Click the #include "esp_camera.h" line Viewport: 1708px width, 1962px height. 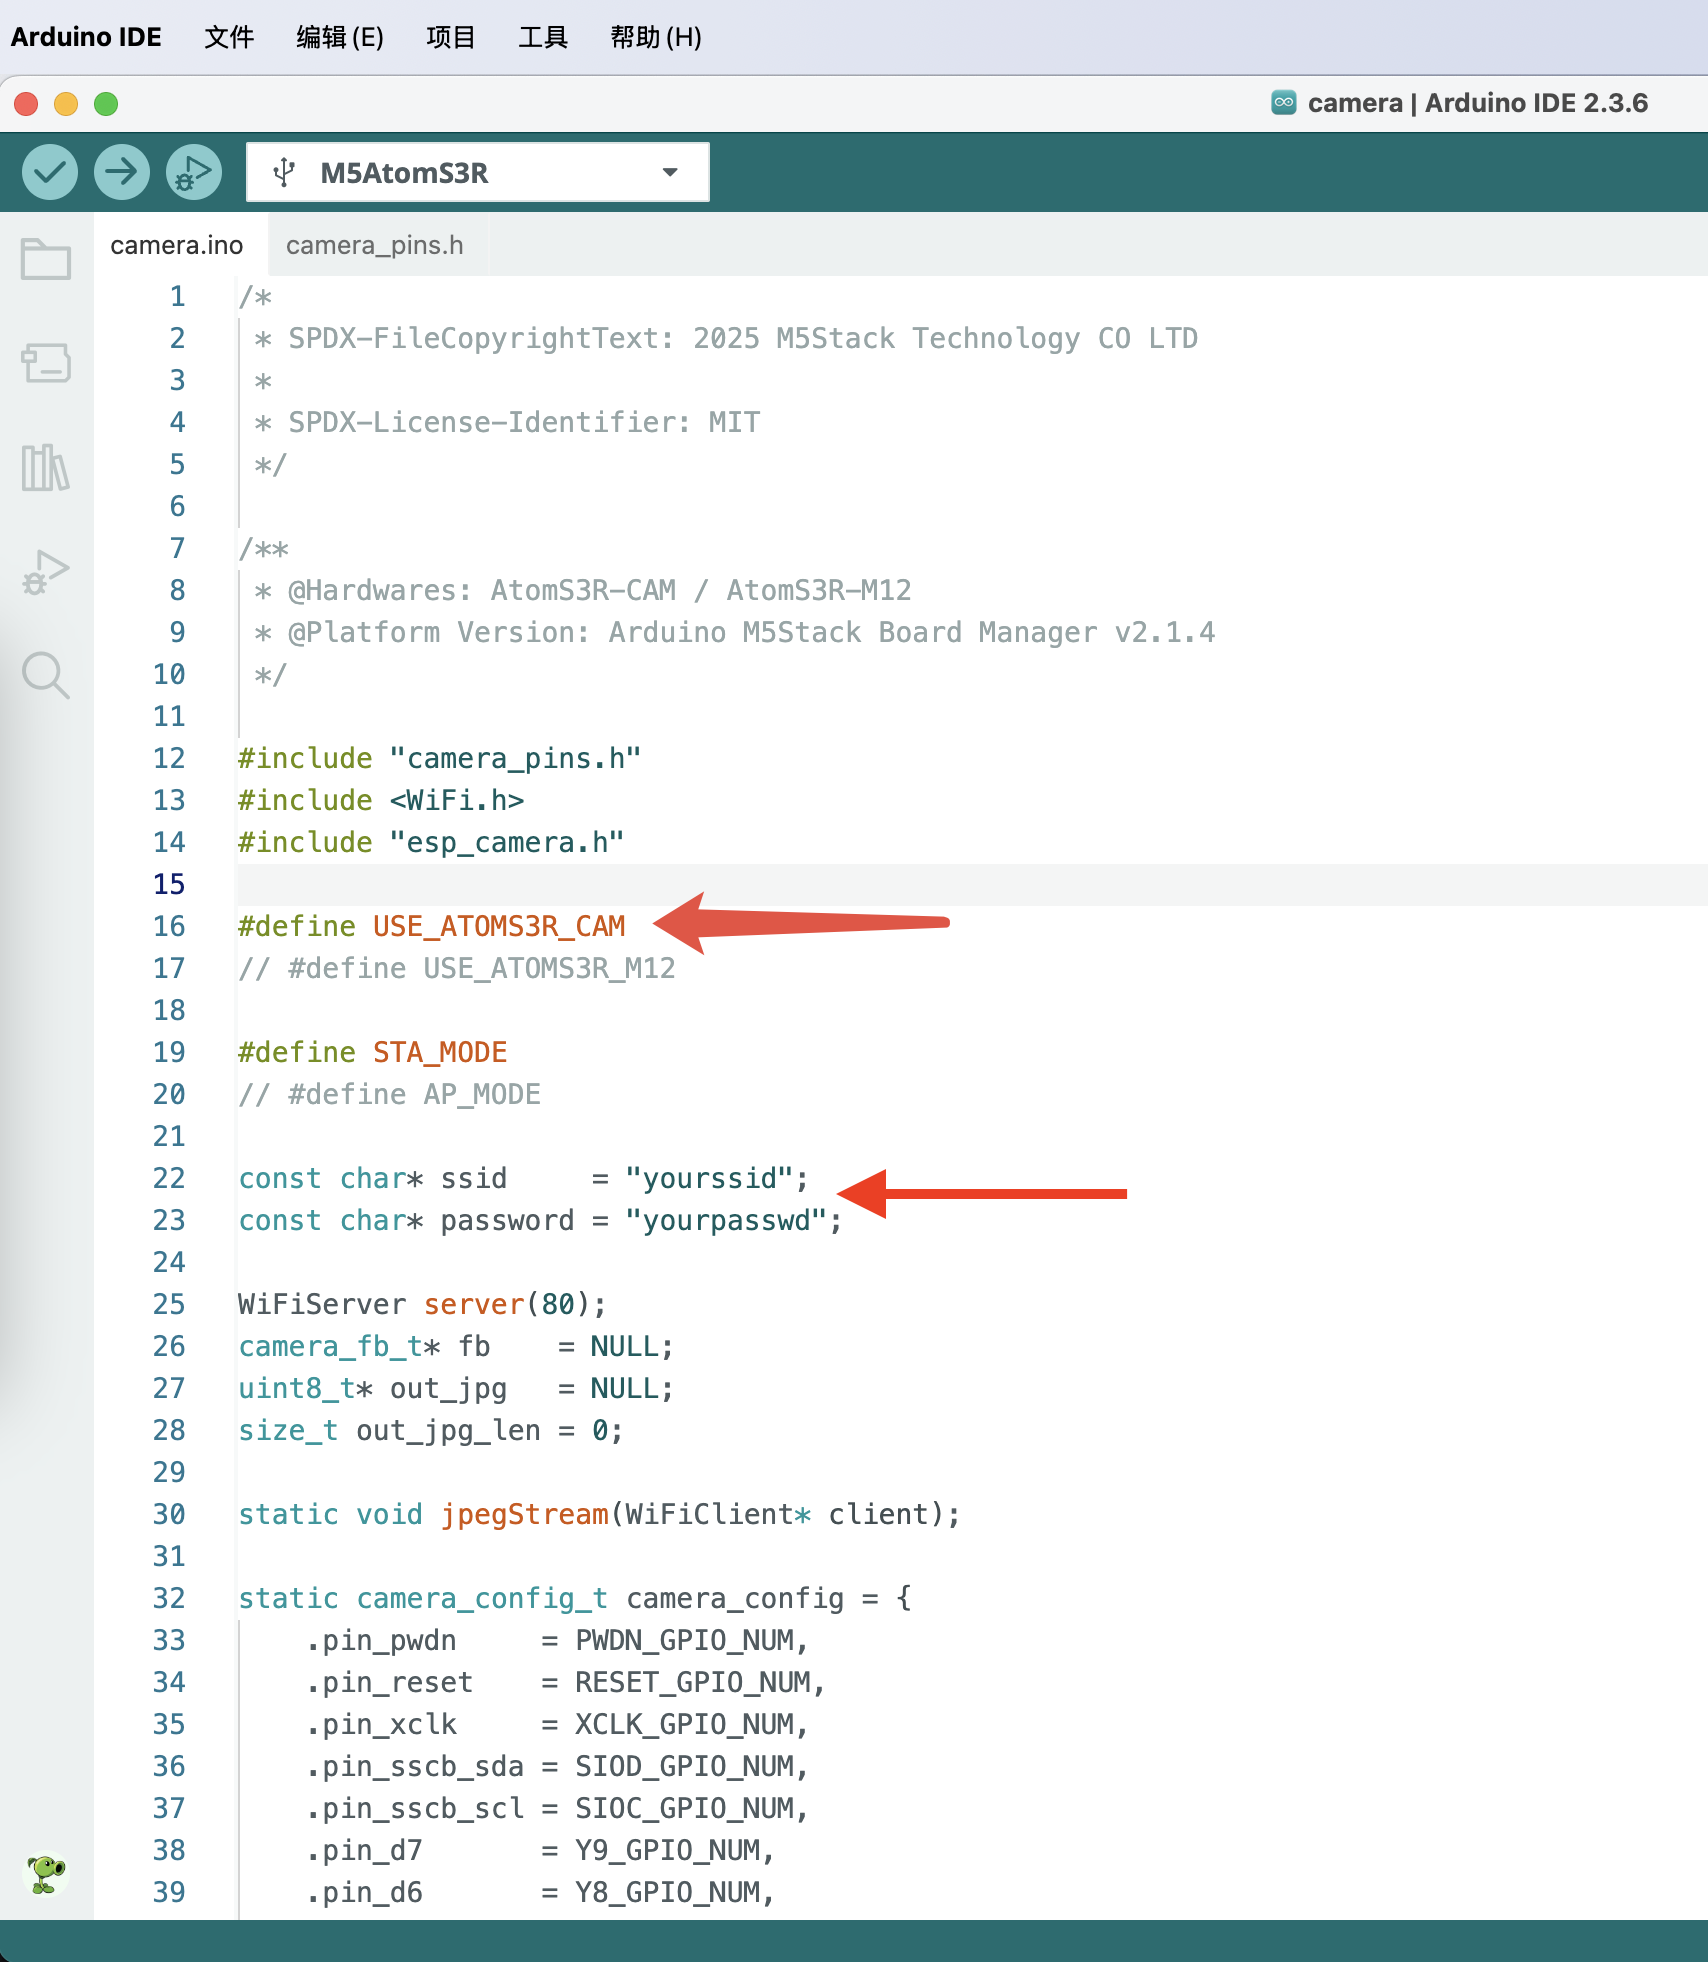point(432,842)
